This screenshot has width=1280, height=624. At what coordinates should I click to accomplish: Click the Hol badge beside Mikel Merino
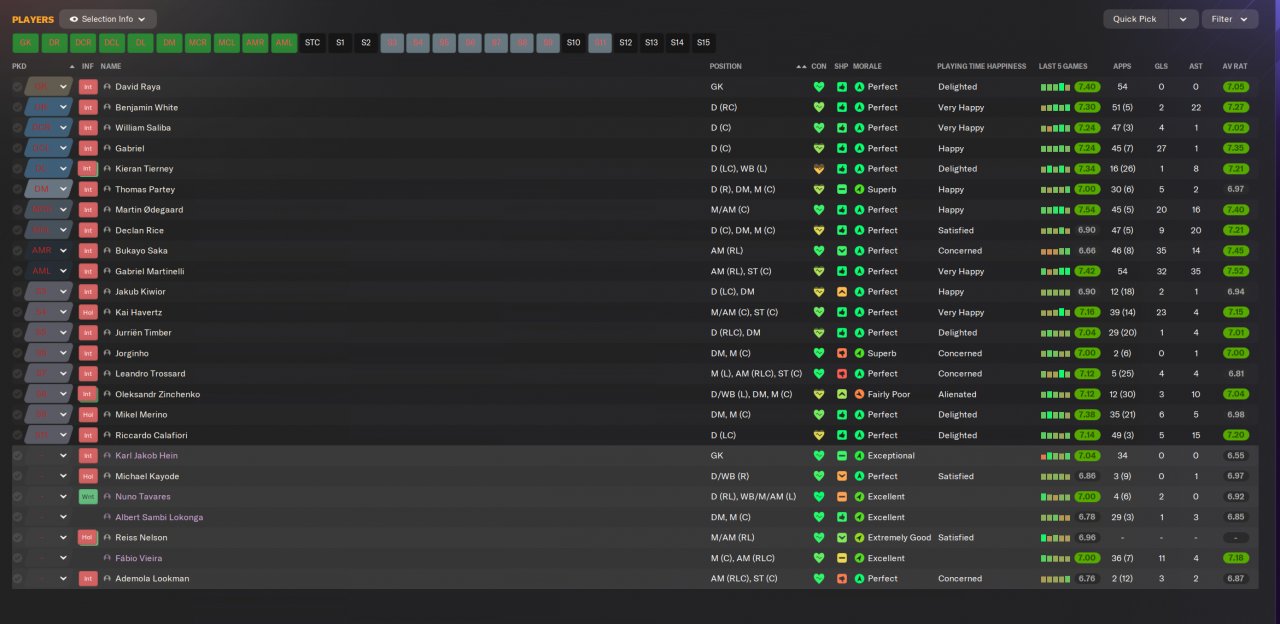click(88, 415)
